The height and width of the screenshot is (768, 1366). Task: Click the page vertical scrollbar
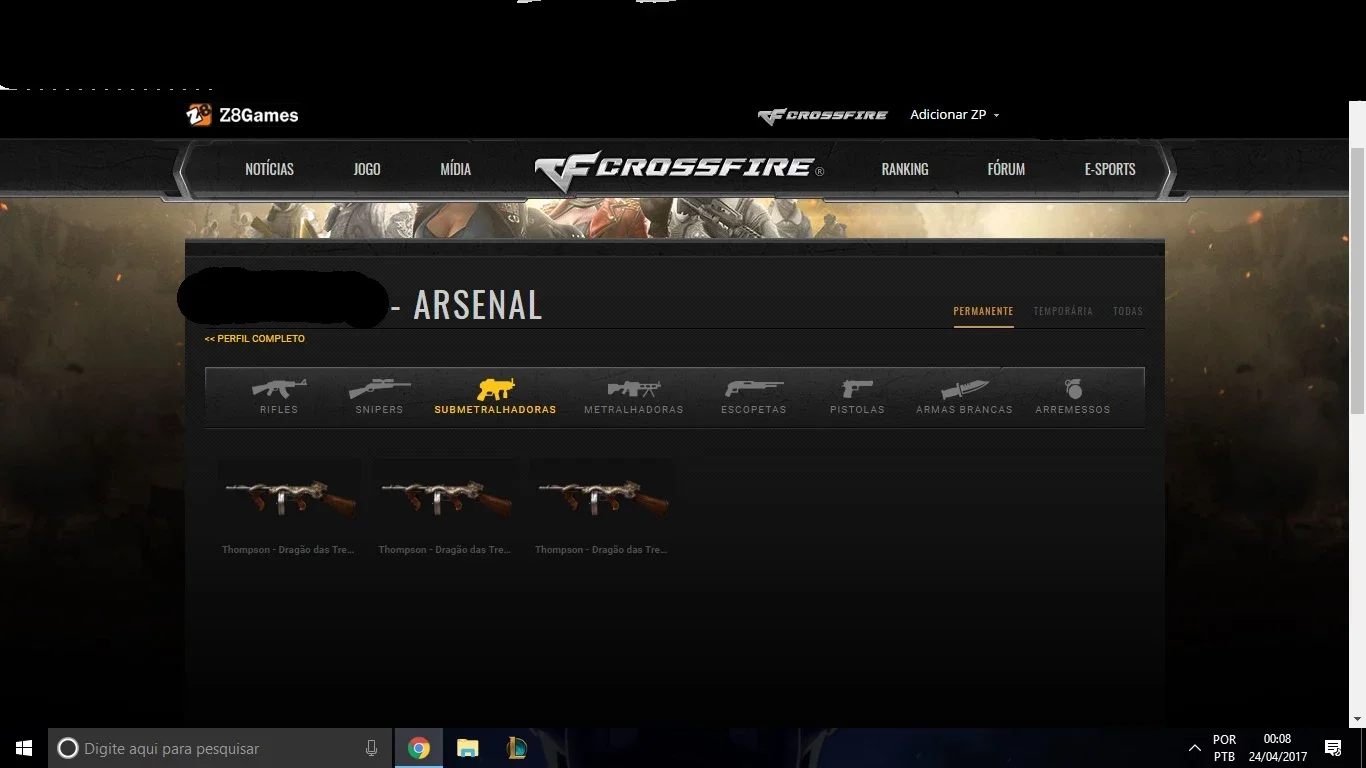pyautogui.click(x=1357, y=280)
